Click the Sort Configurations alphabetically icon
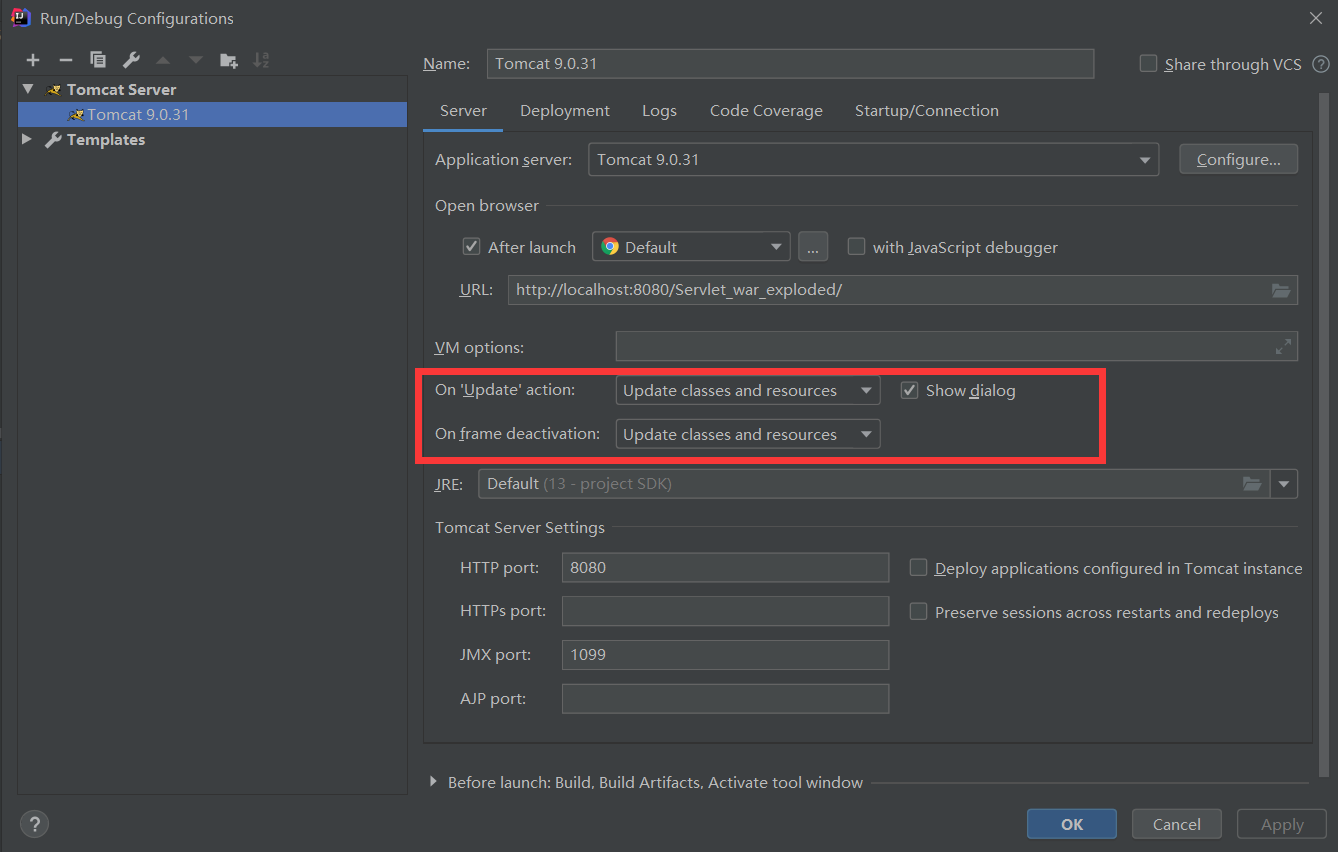The height and width of the screenshot is (852, 1338). coord(261,60)
